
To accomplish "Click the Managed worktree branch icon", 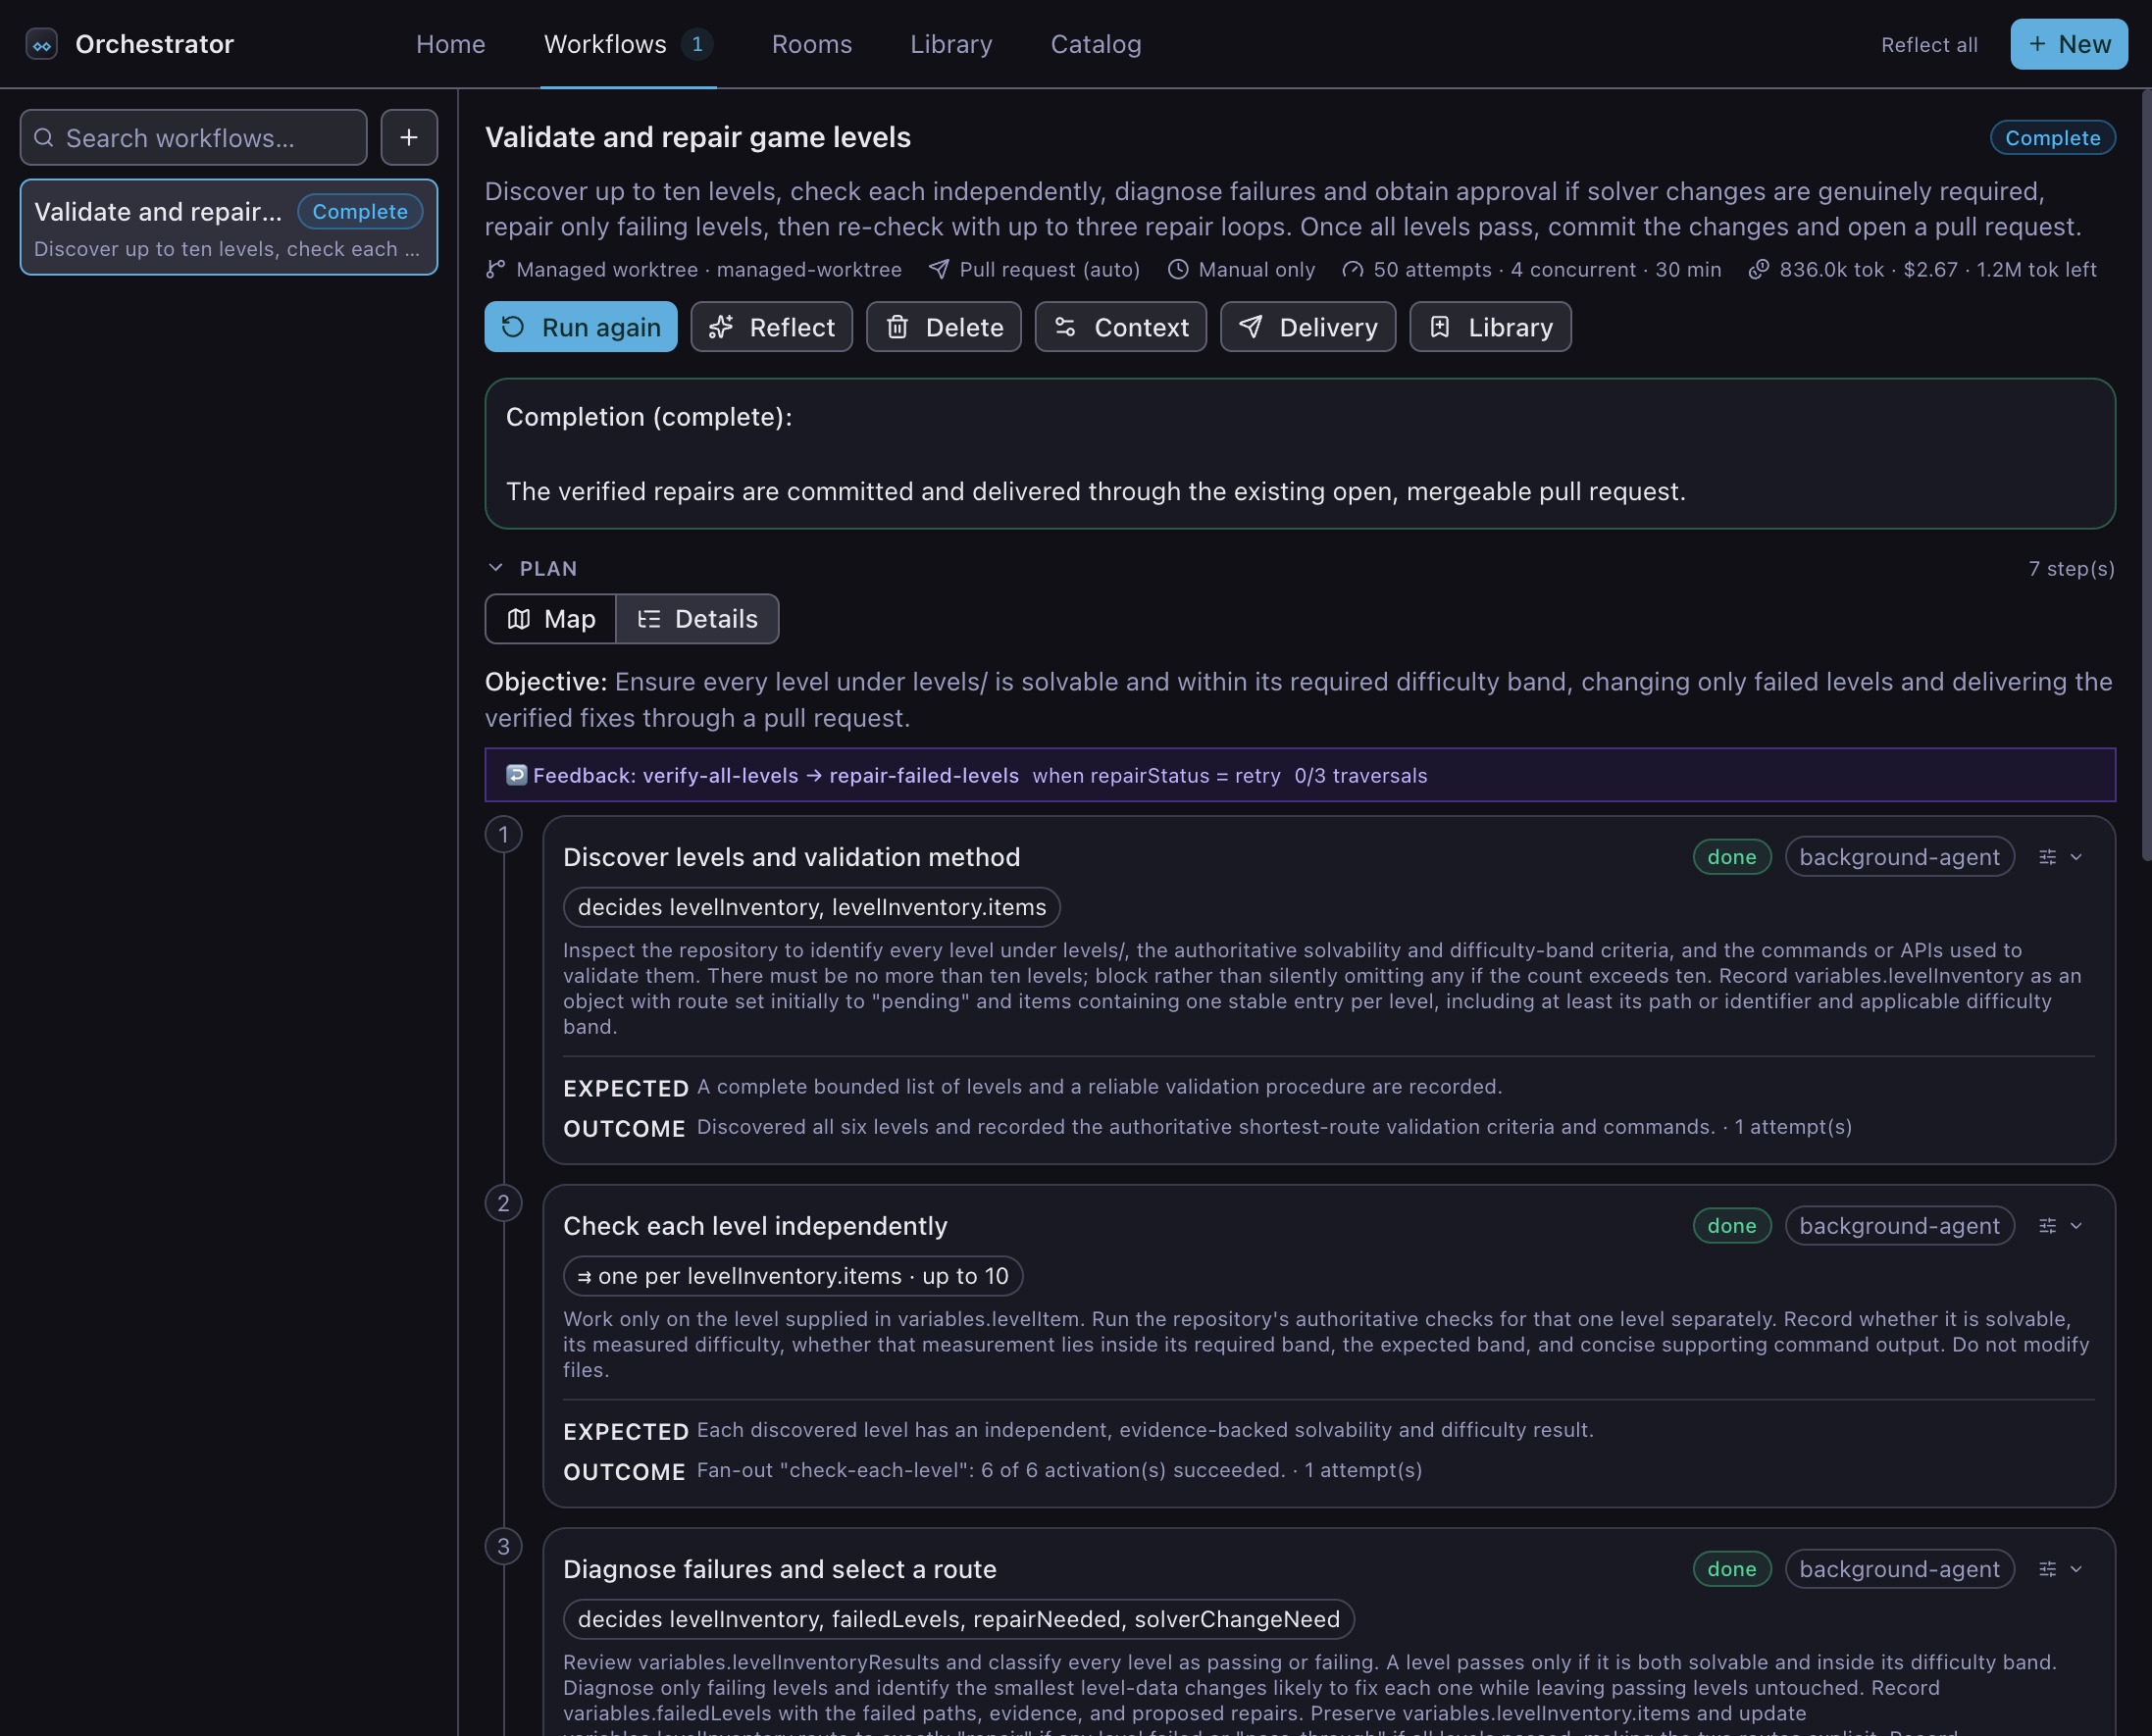I will pos(495,270).
